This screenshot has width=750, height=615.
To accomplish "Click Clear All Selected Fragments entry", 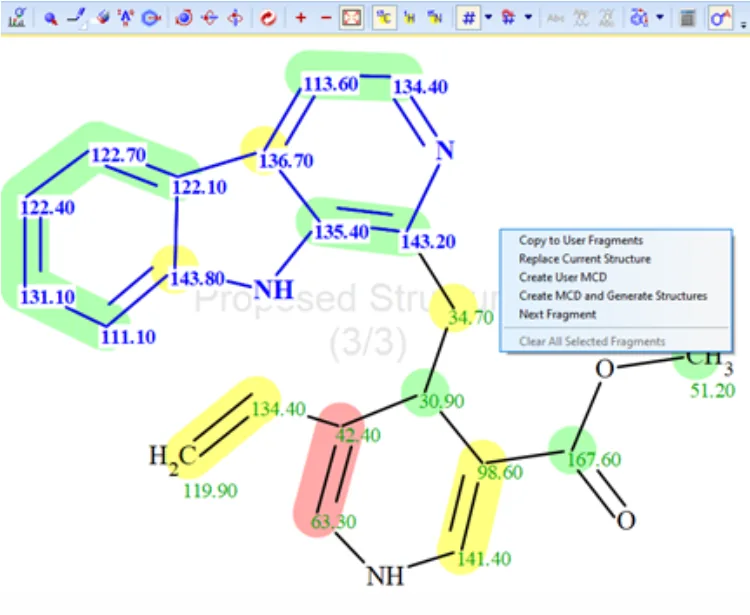I will [x=592, y=341].
